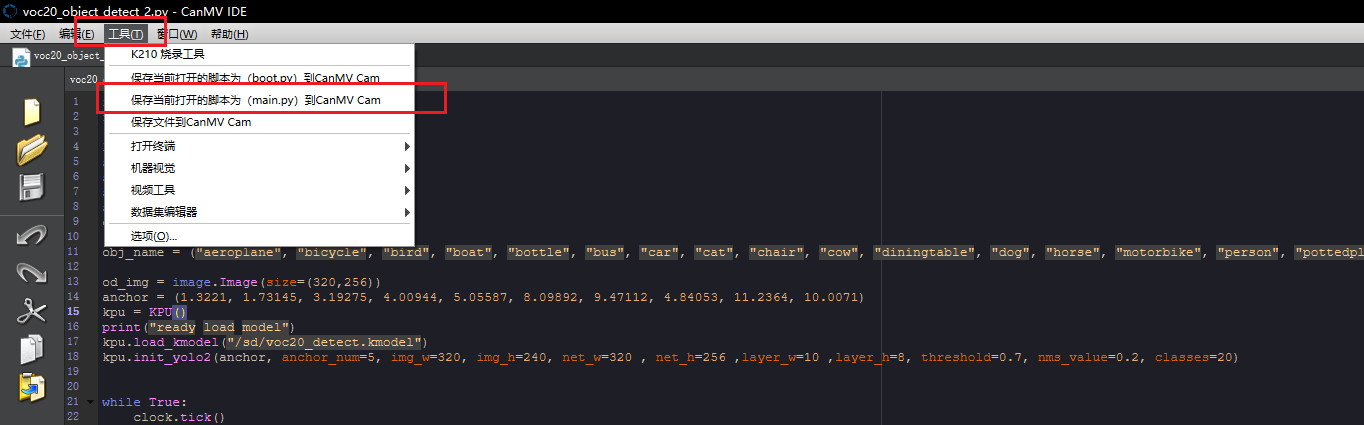Image resolution: width=1364 pixels, height=425 pixels.
Task: Choose save script as main.py to CanMV Cam
Action: (255, 100)
